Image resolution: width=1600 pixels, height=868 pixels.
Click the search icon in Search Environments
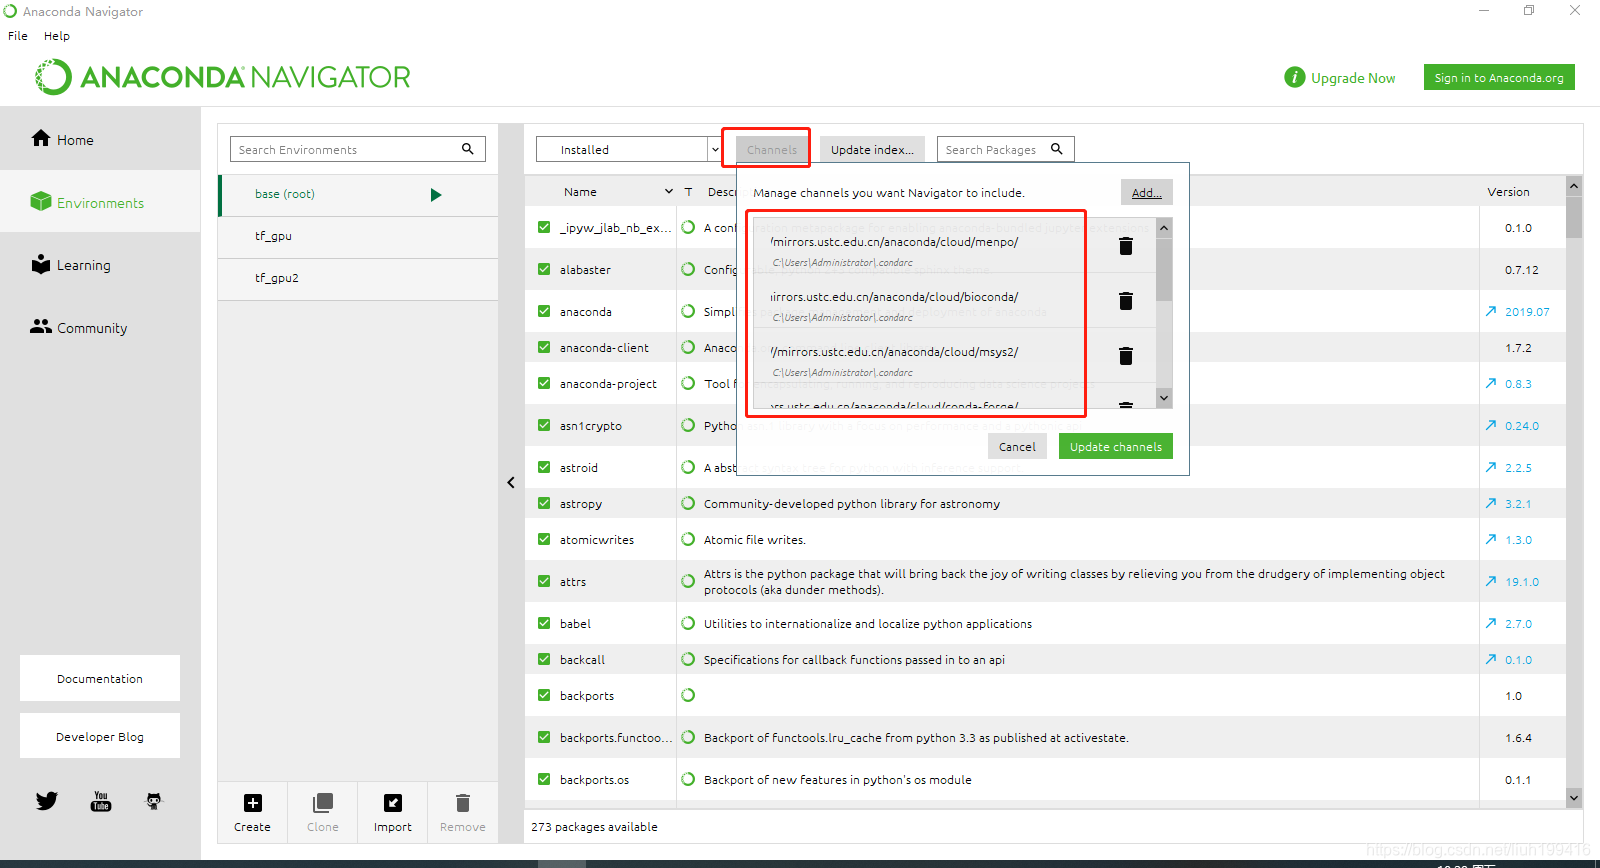pyautogui.click(x=467, y=149)
